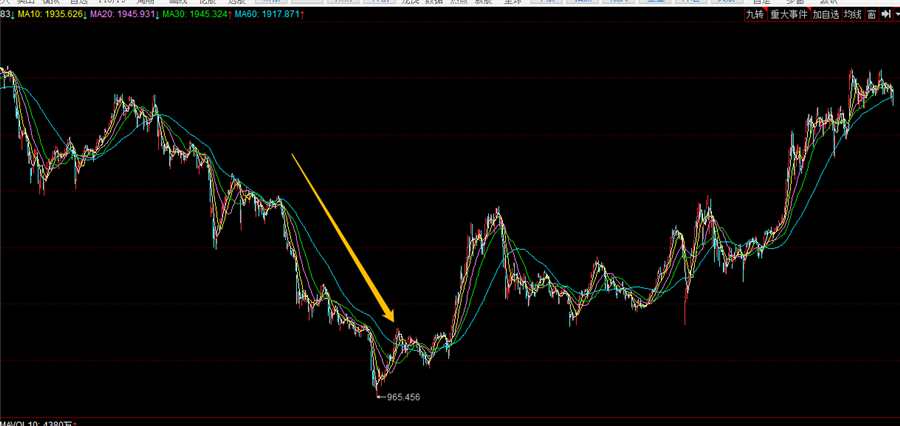Click the 窗 window button
Viewport: 900px width, 426px height.
click(872, 15)
